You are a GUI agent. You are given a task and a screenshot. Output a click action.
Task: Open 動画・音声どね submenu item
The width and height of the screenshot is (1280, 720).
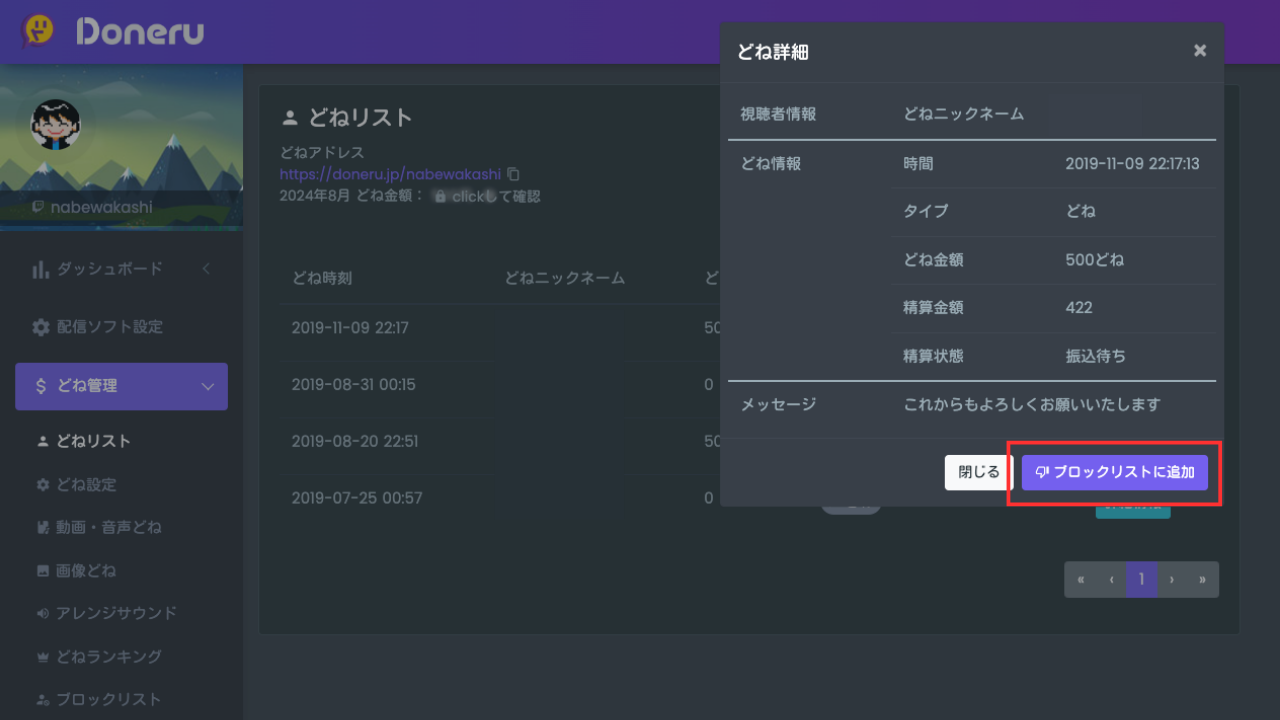(108, 527)
